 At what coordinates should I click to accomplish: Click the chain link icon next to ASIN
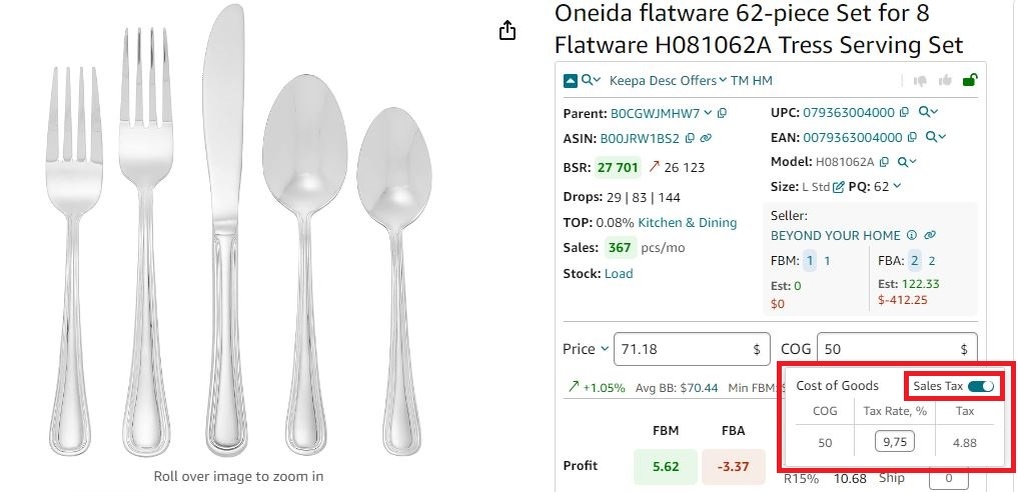coord(706,138)
